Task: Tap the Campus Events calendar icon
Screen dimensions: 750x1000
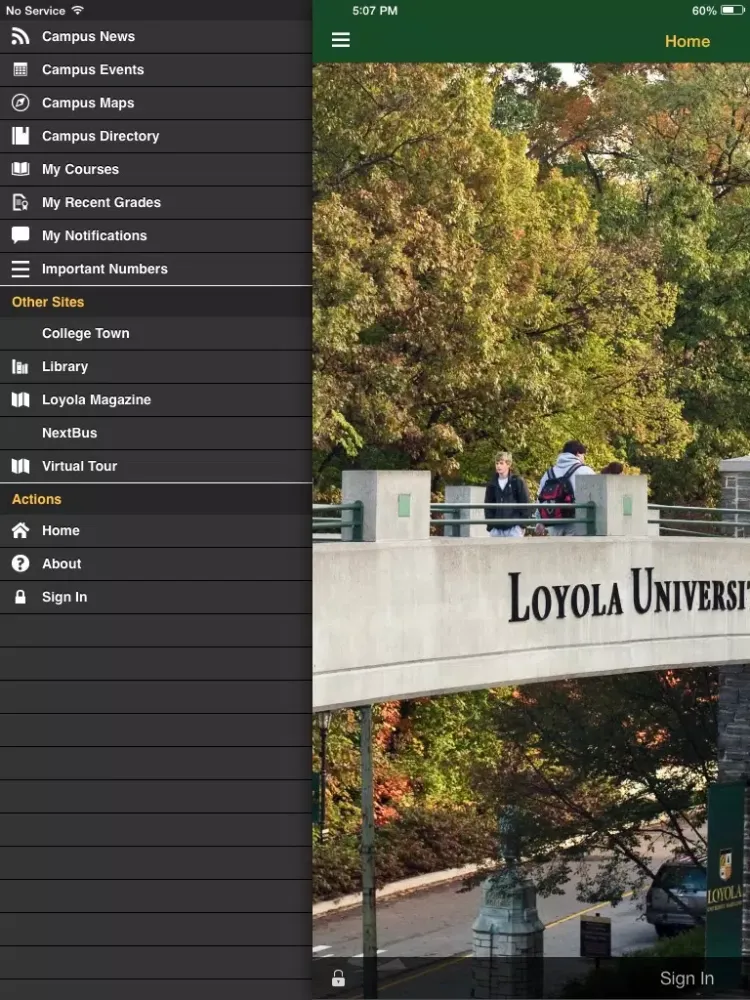Action: point(20,70)
